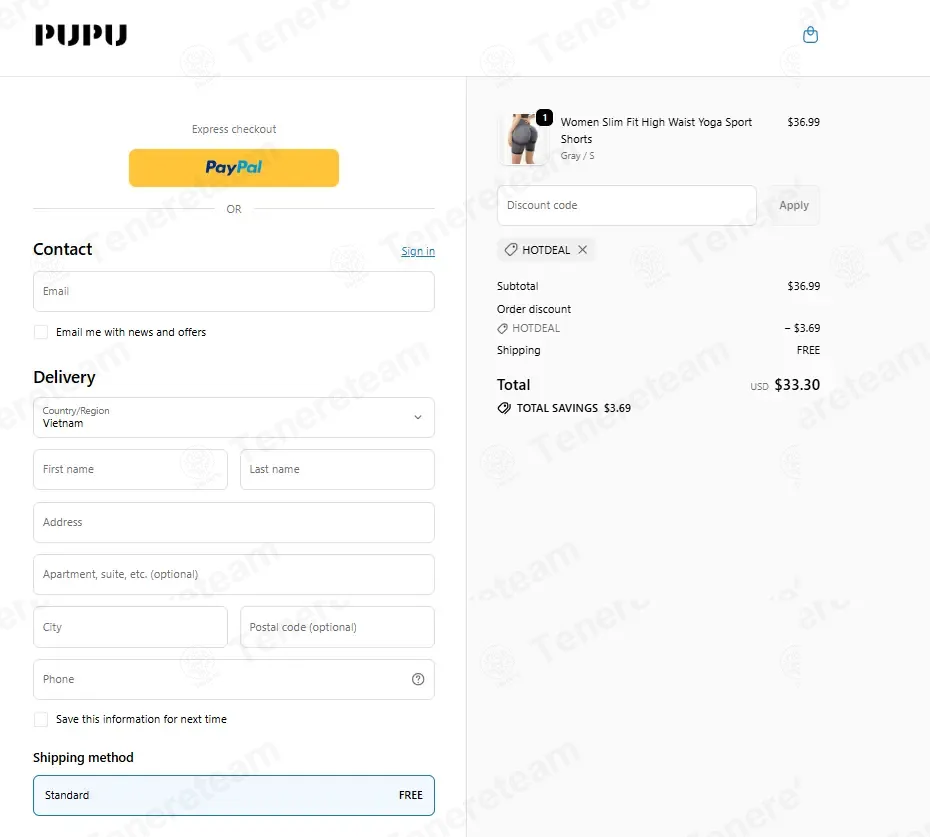
Task: Click the phone field help question icon
Action: pyautogui.click(x=418, y=679)
